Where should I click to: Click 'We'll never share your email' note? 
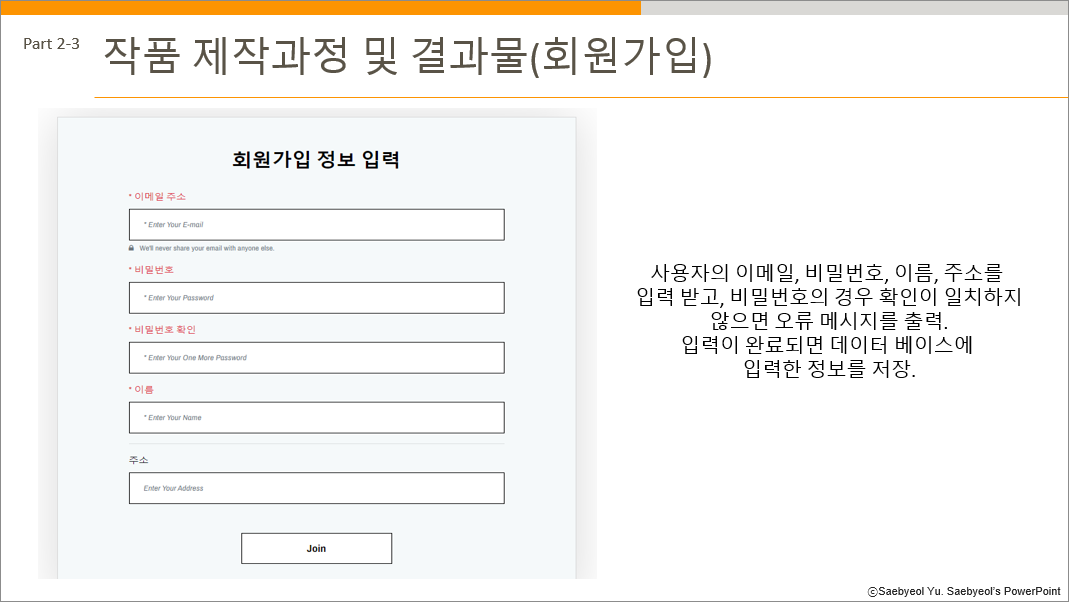tap(207, 248)
